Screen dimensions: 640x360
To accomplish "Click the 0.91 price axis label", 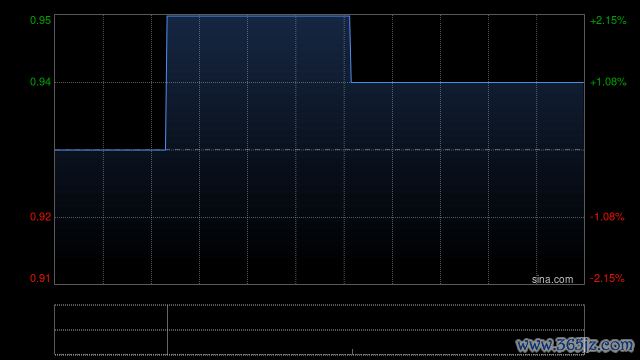I will (x=40, y=278).
